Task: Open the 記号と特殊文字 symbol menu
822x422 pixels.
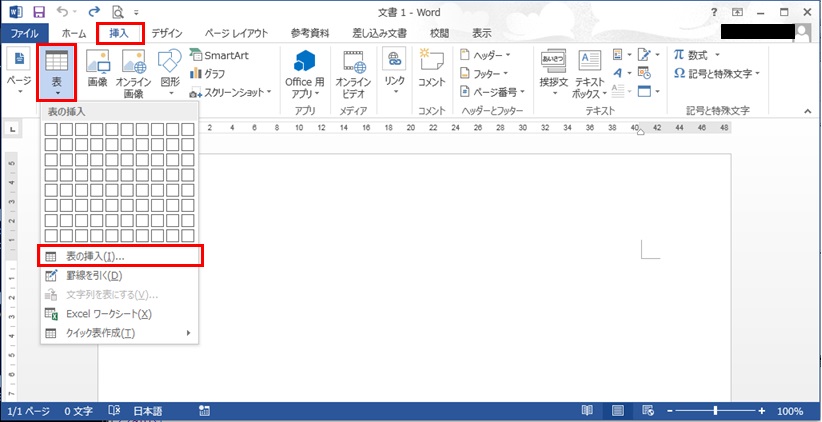Action: [x=716, y=73]
